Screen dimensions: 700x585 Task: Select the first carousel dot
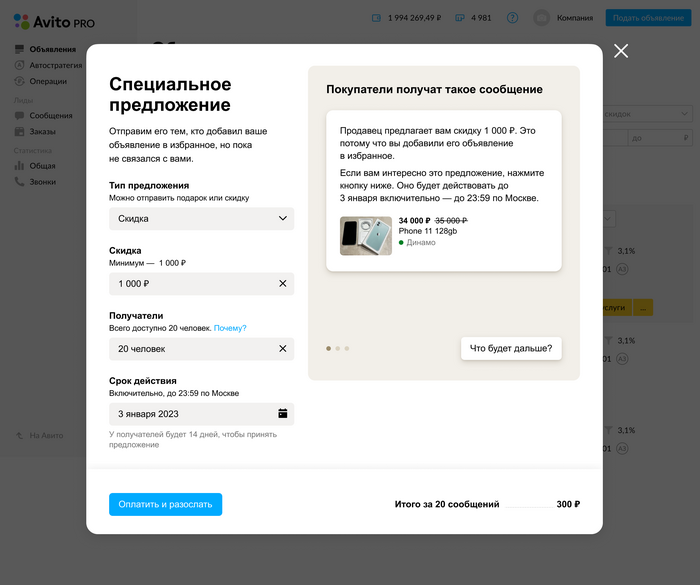point(329,348)
